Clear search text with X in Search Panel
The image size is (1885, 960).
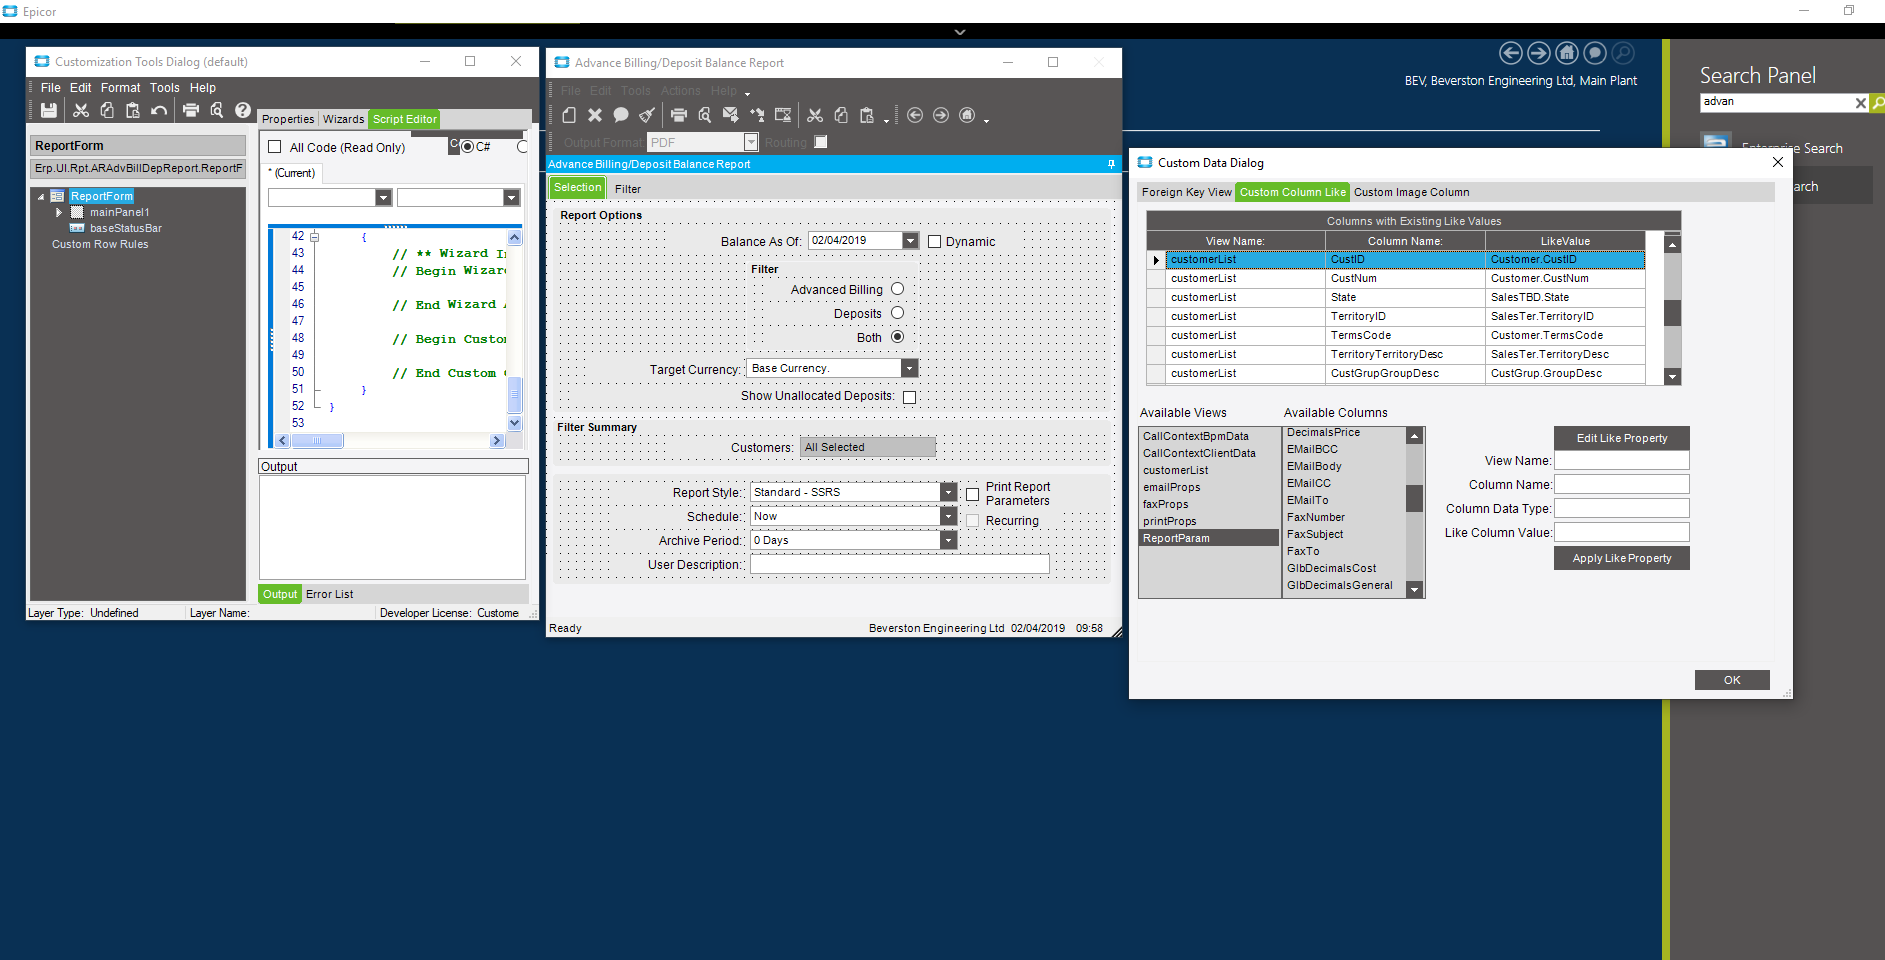1860,103
